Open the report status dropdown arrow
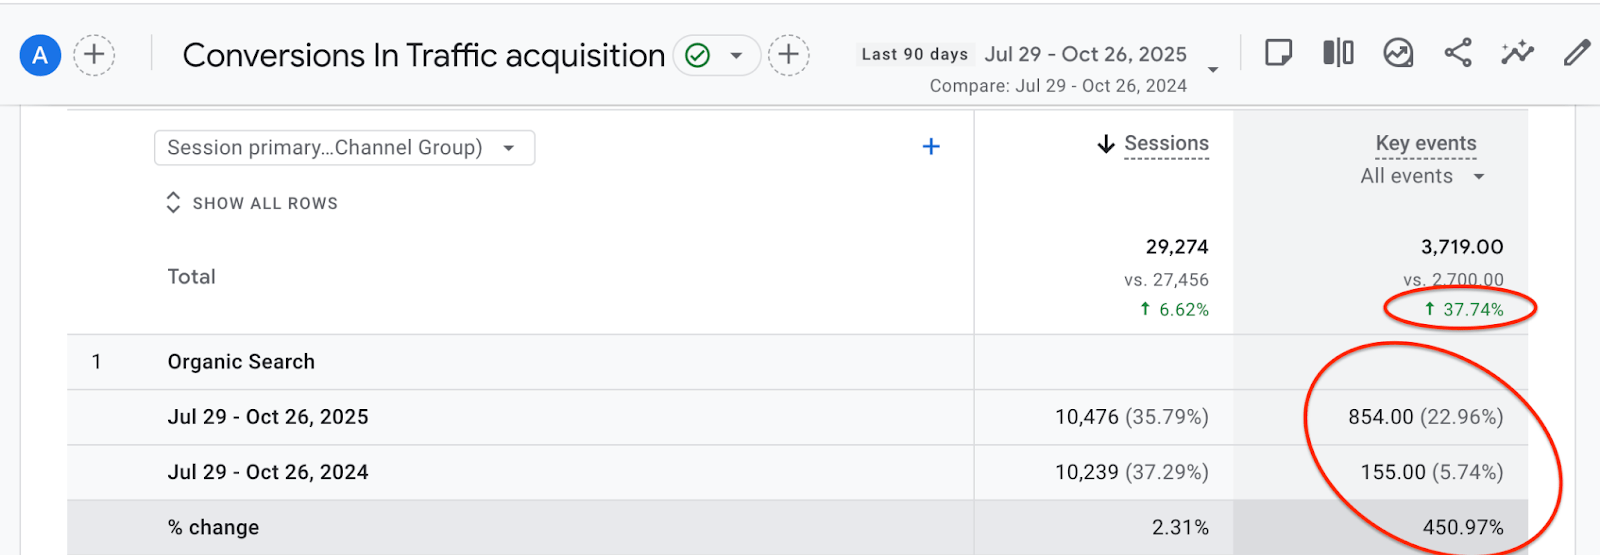Image resolution: width=1600 pixels, height=555 pixels. [737, 55]
